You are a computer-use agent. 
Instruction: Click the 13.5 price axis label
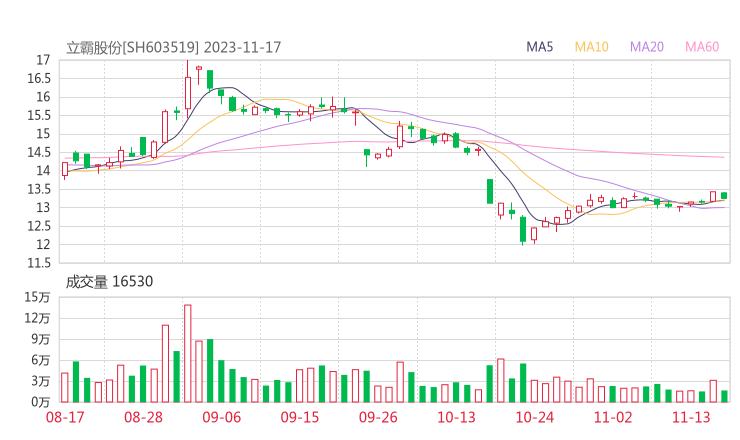click(39, 189)
